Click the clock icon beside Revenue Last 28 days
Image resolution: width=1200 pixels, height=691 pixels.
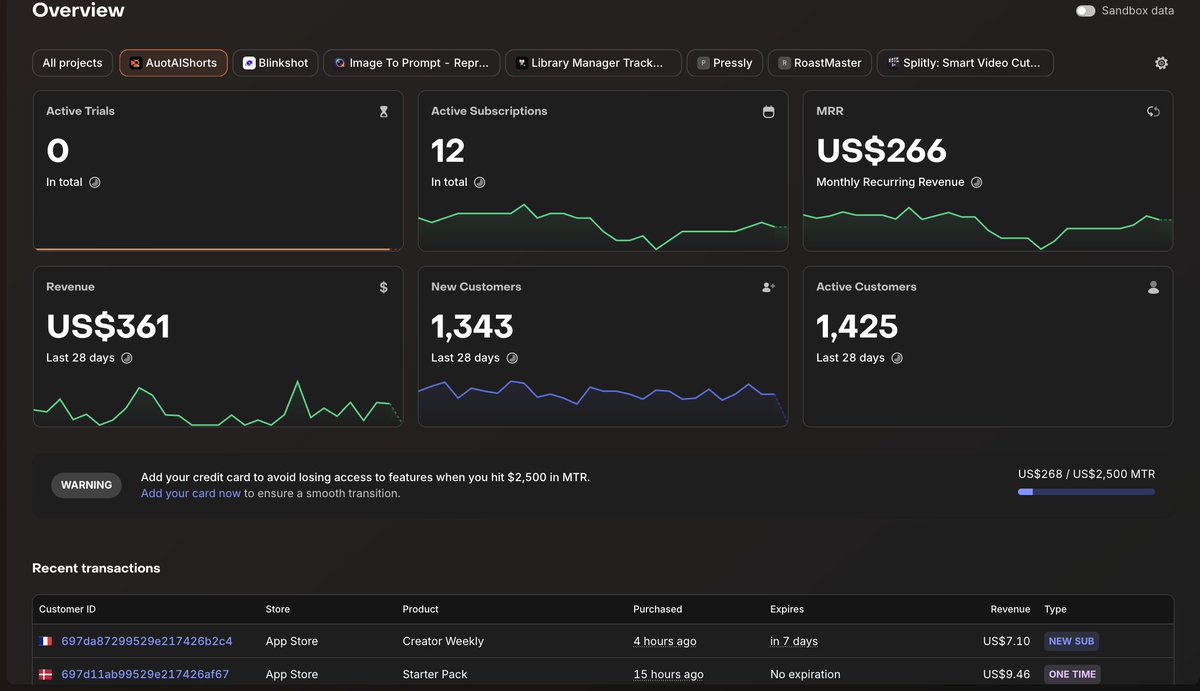[x=127, y=358]
